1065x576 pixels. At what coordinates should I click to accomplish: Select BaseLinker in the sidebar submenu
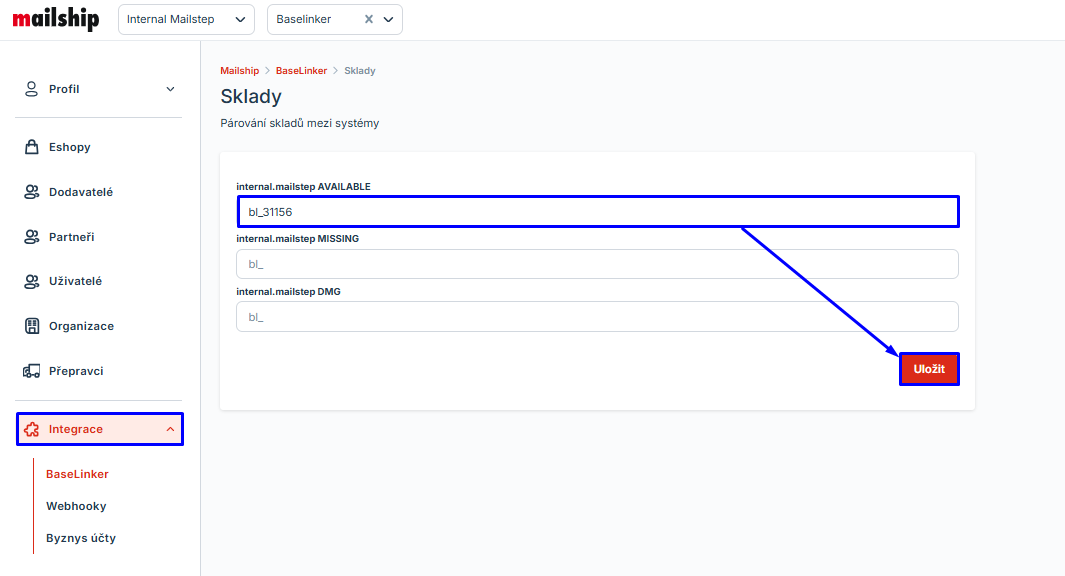click(77, 474)
